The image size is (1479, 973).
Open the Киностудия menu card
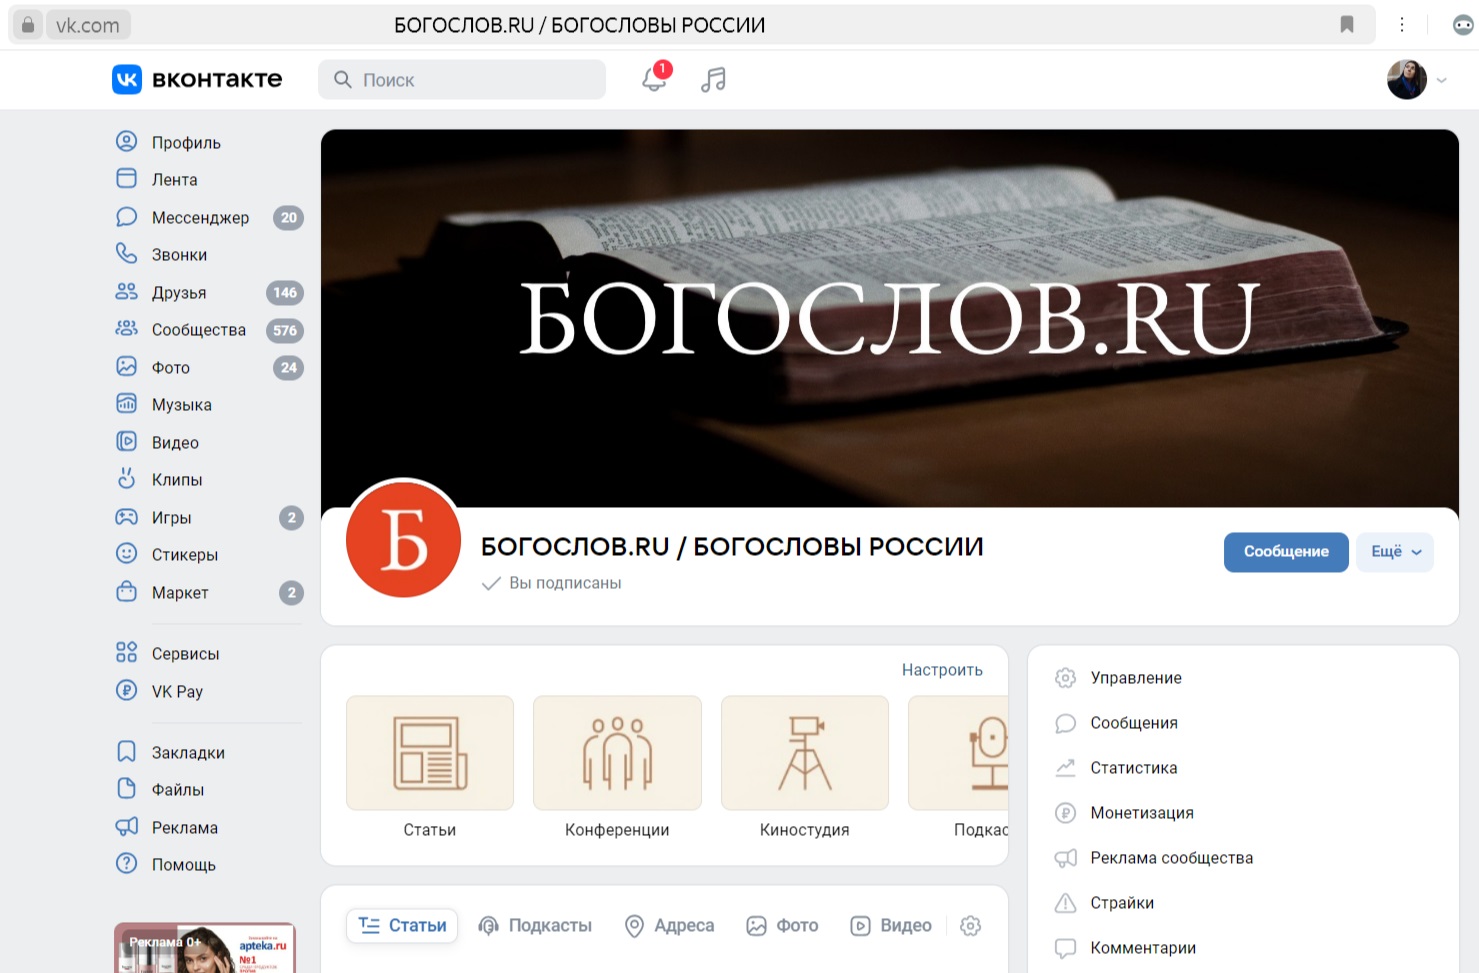(x=805, y=768)
